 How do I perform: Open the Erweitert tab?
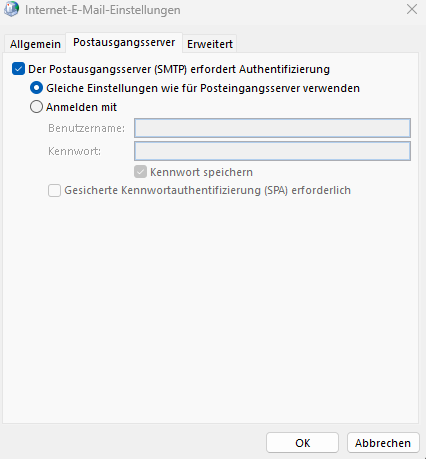click(210, 44)
